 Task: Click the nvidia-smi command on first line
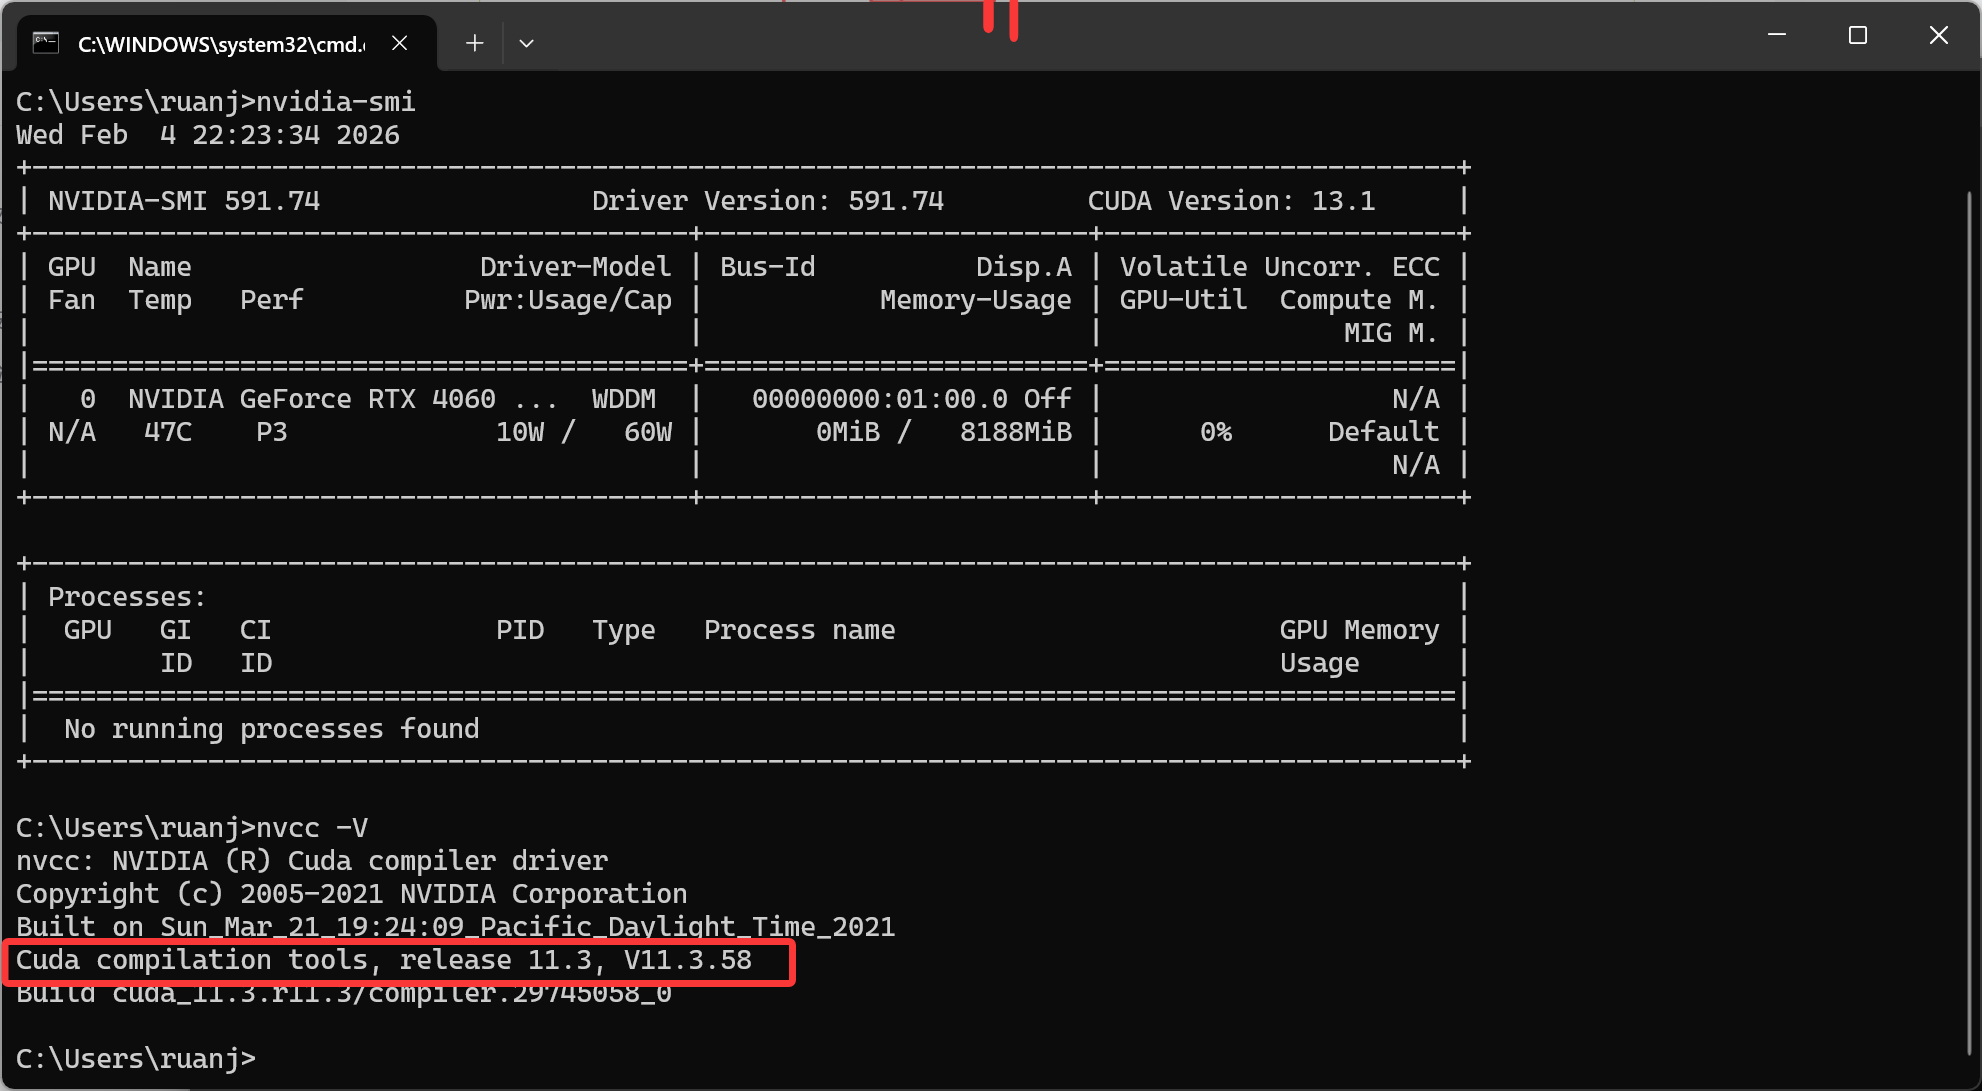point(336,102)
